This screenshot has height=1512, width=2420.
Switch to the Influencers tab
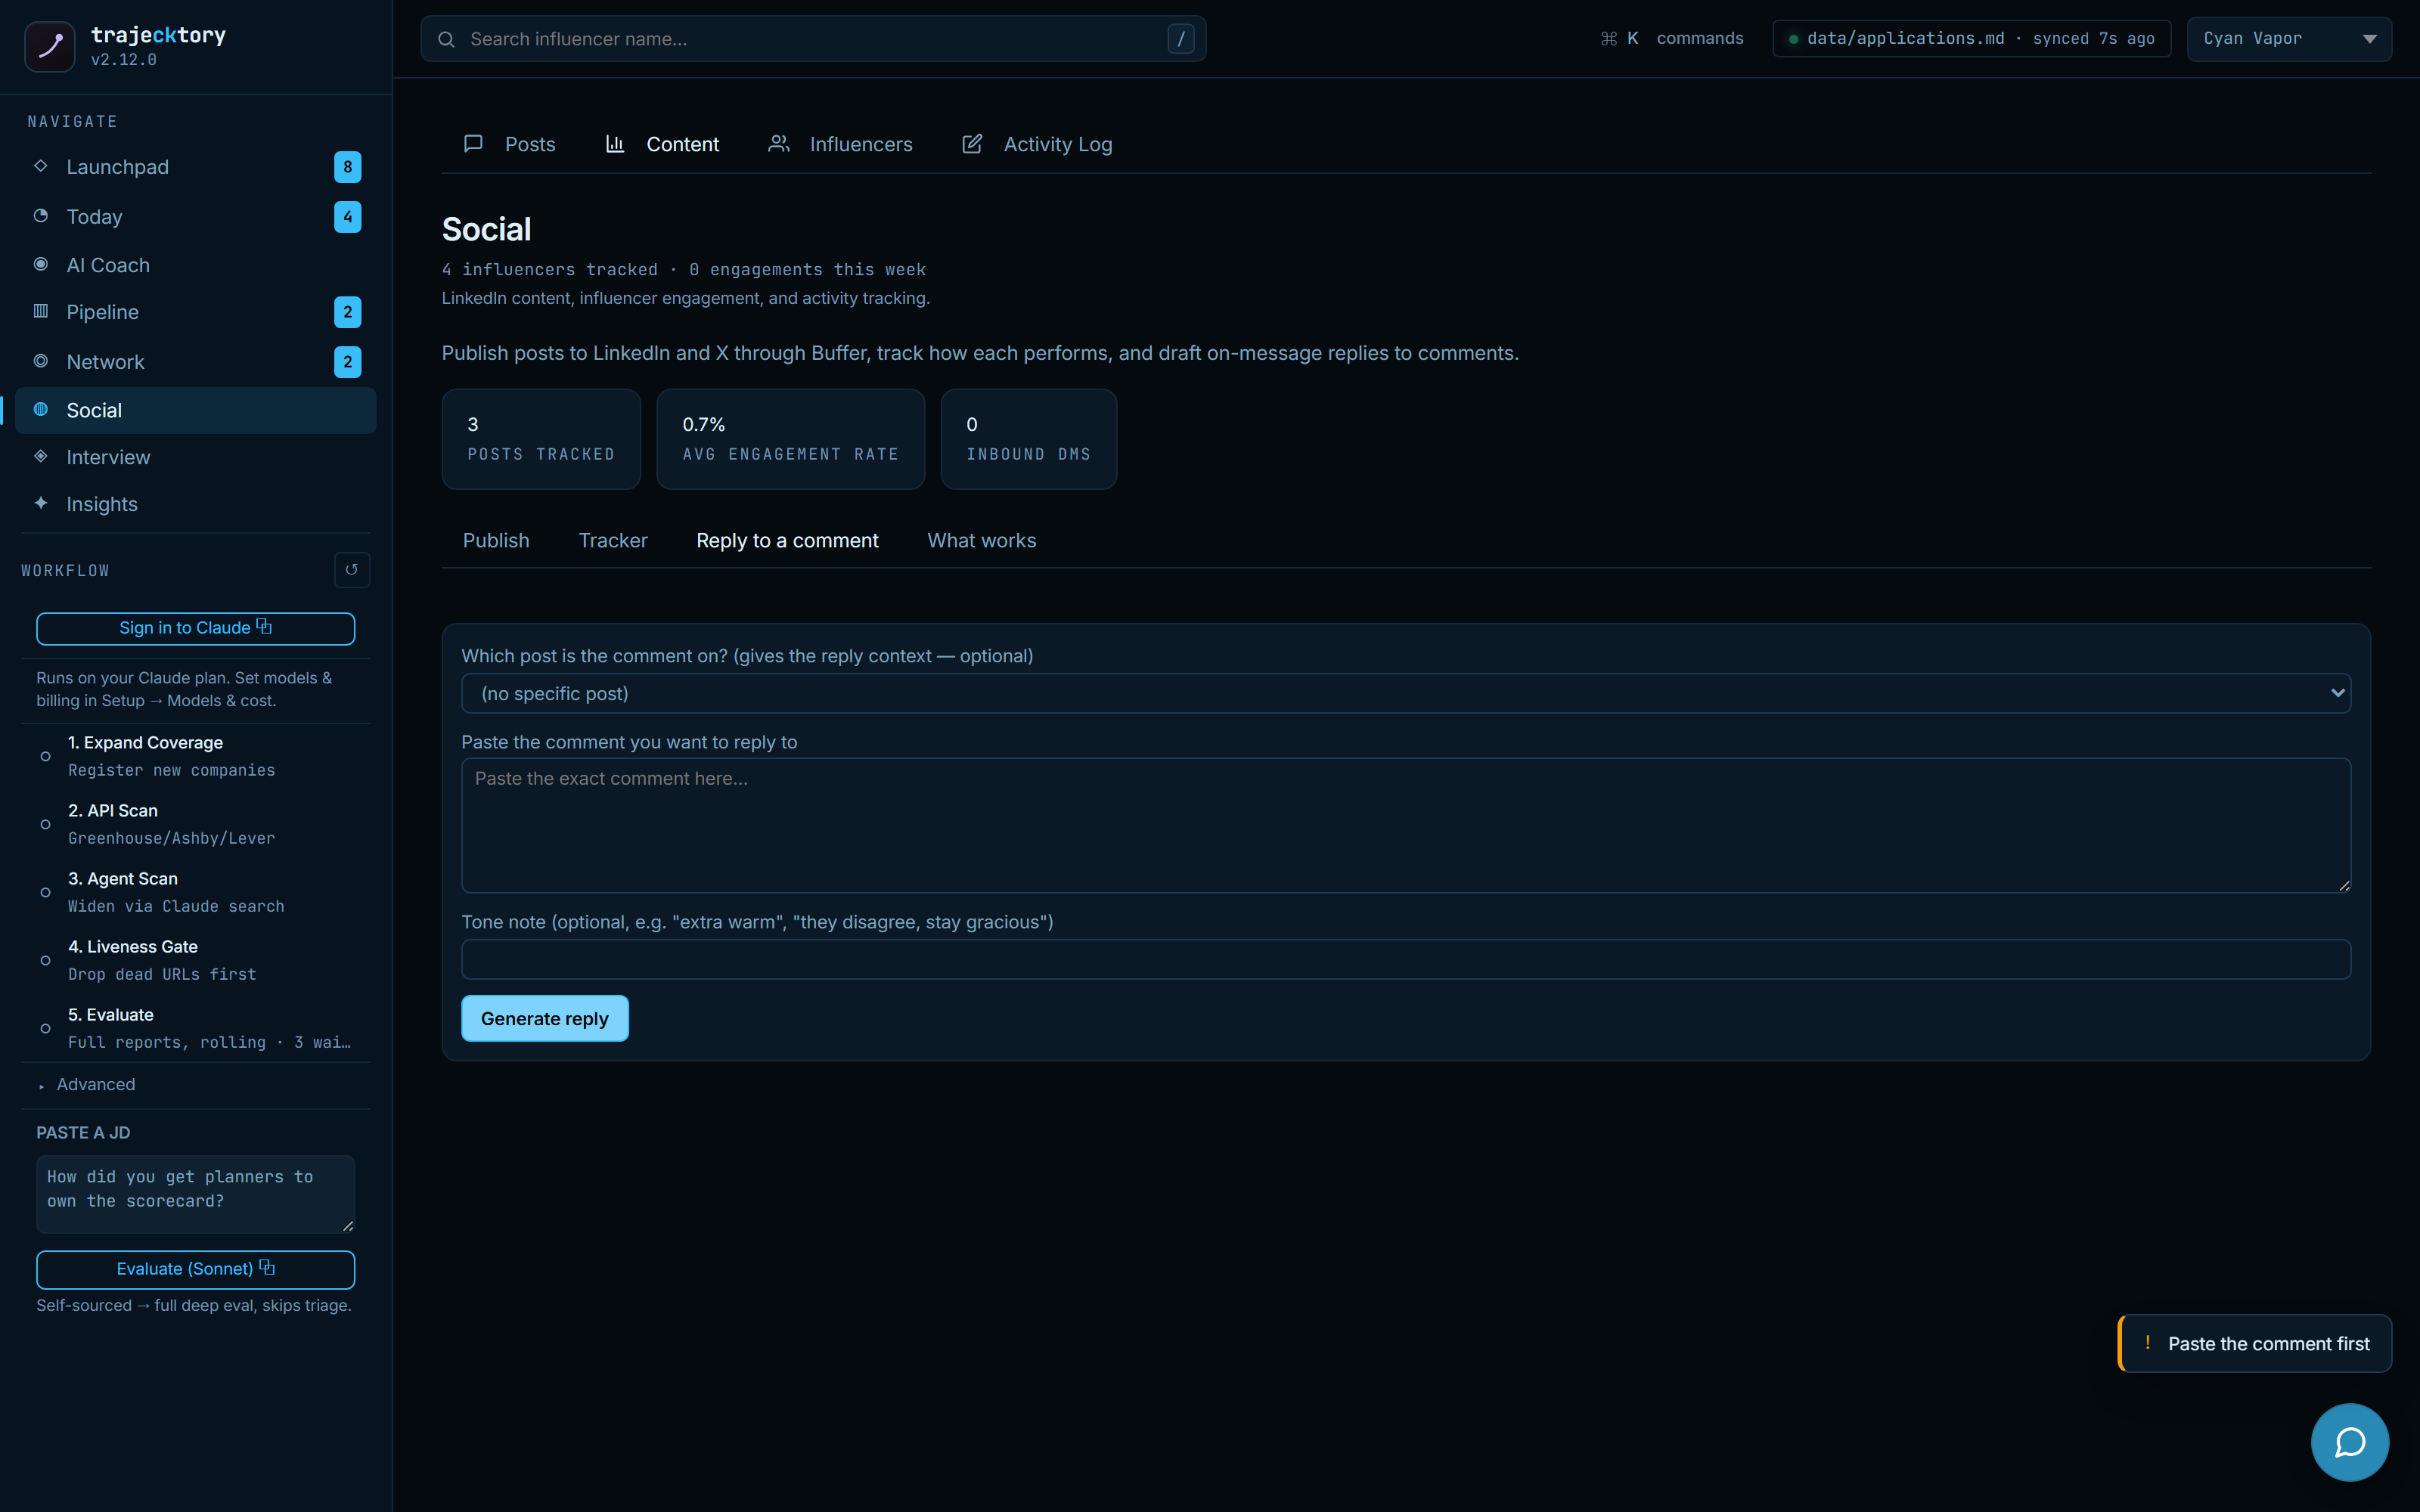click(840, 144)
